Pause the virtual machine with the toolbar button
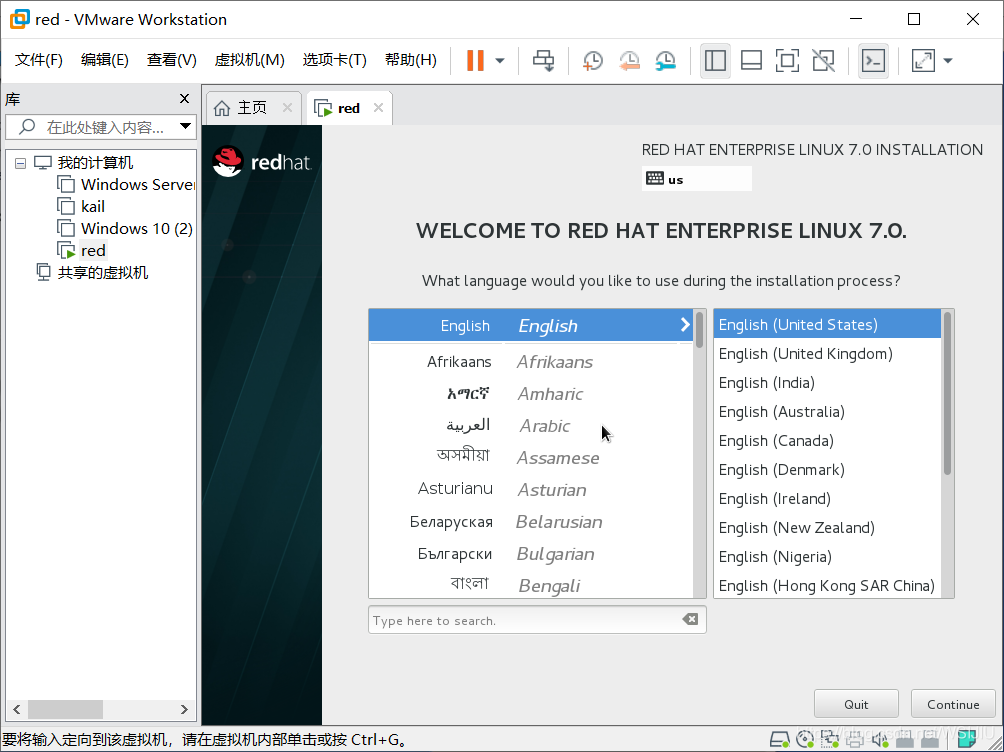This screenshot has width=1004, height=752. 475,61
